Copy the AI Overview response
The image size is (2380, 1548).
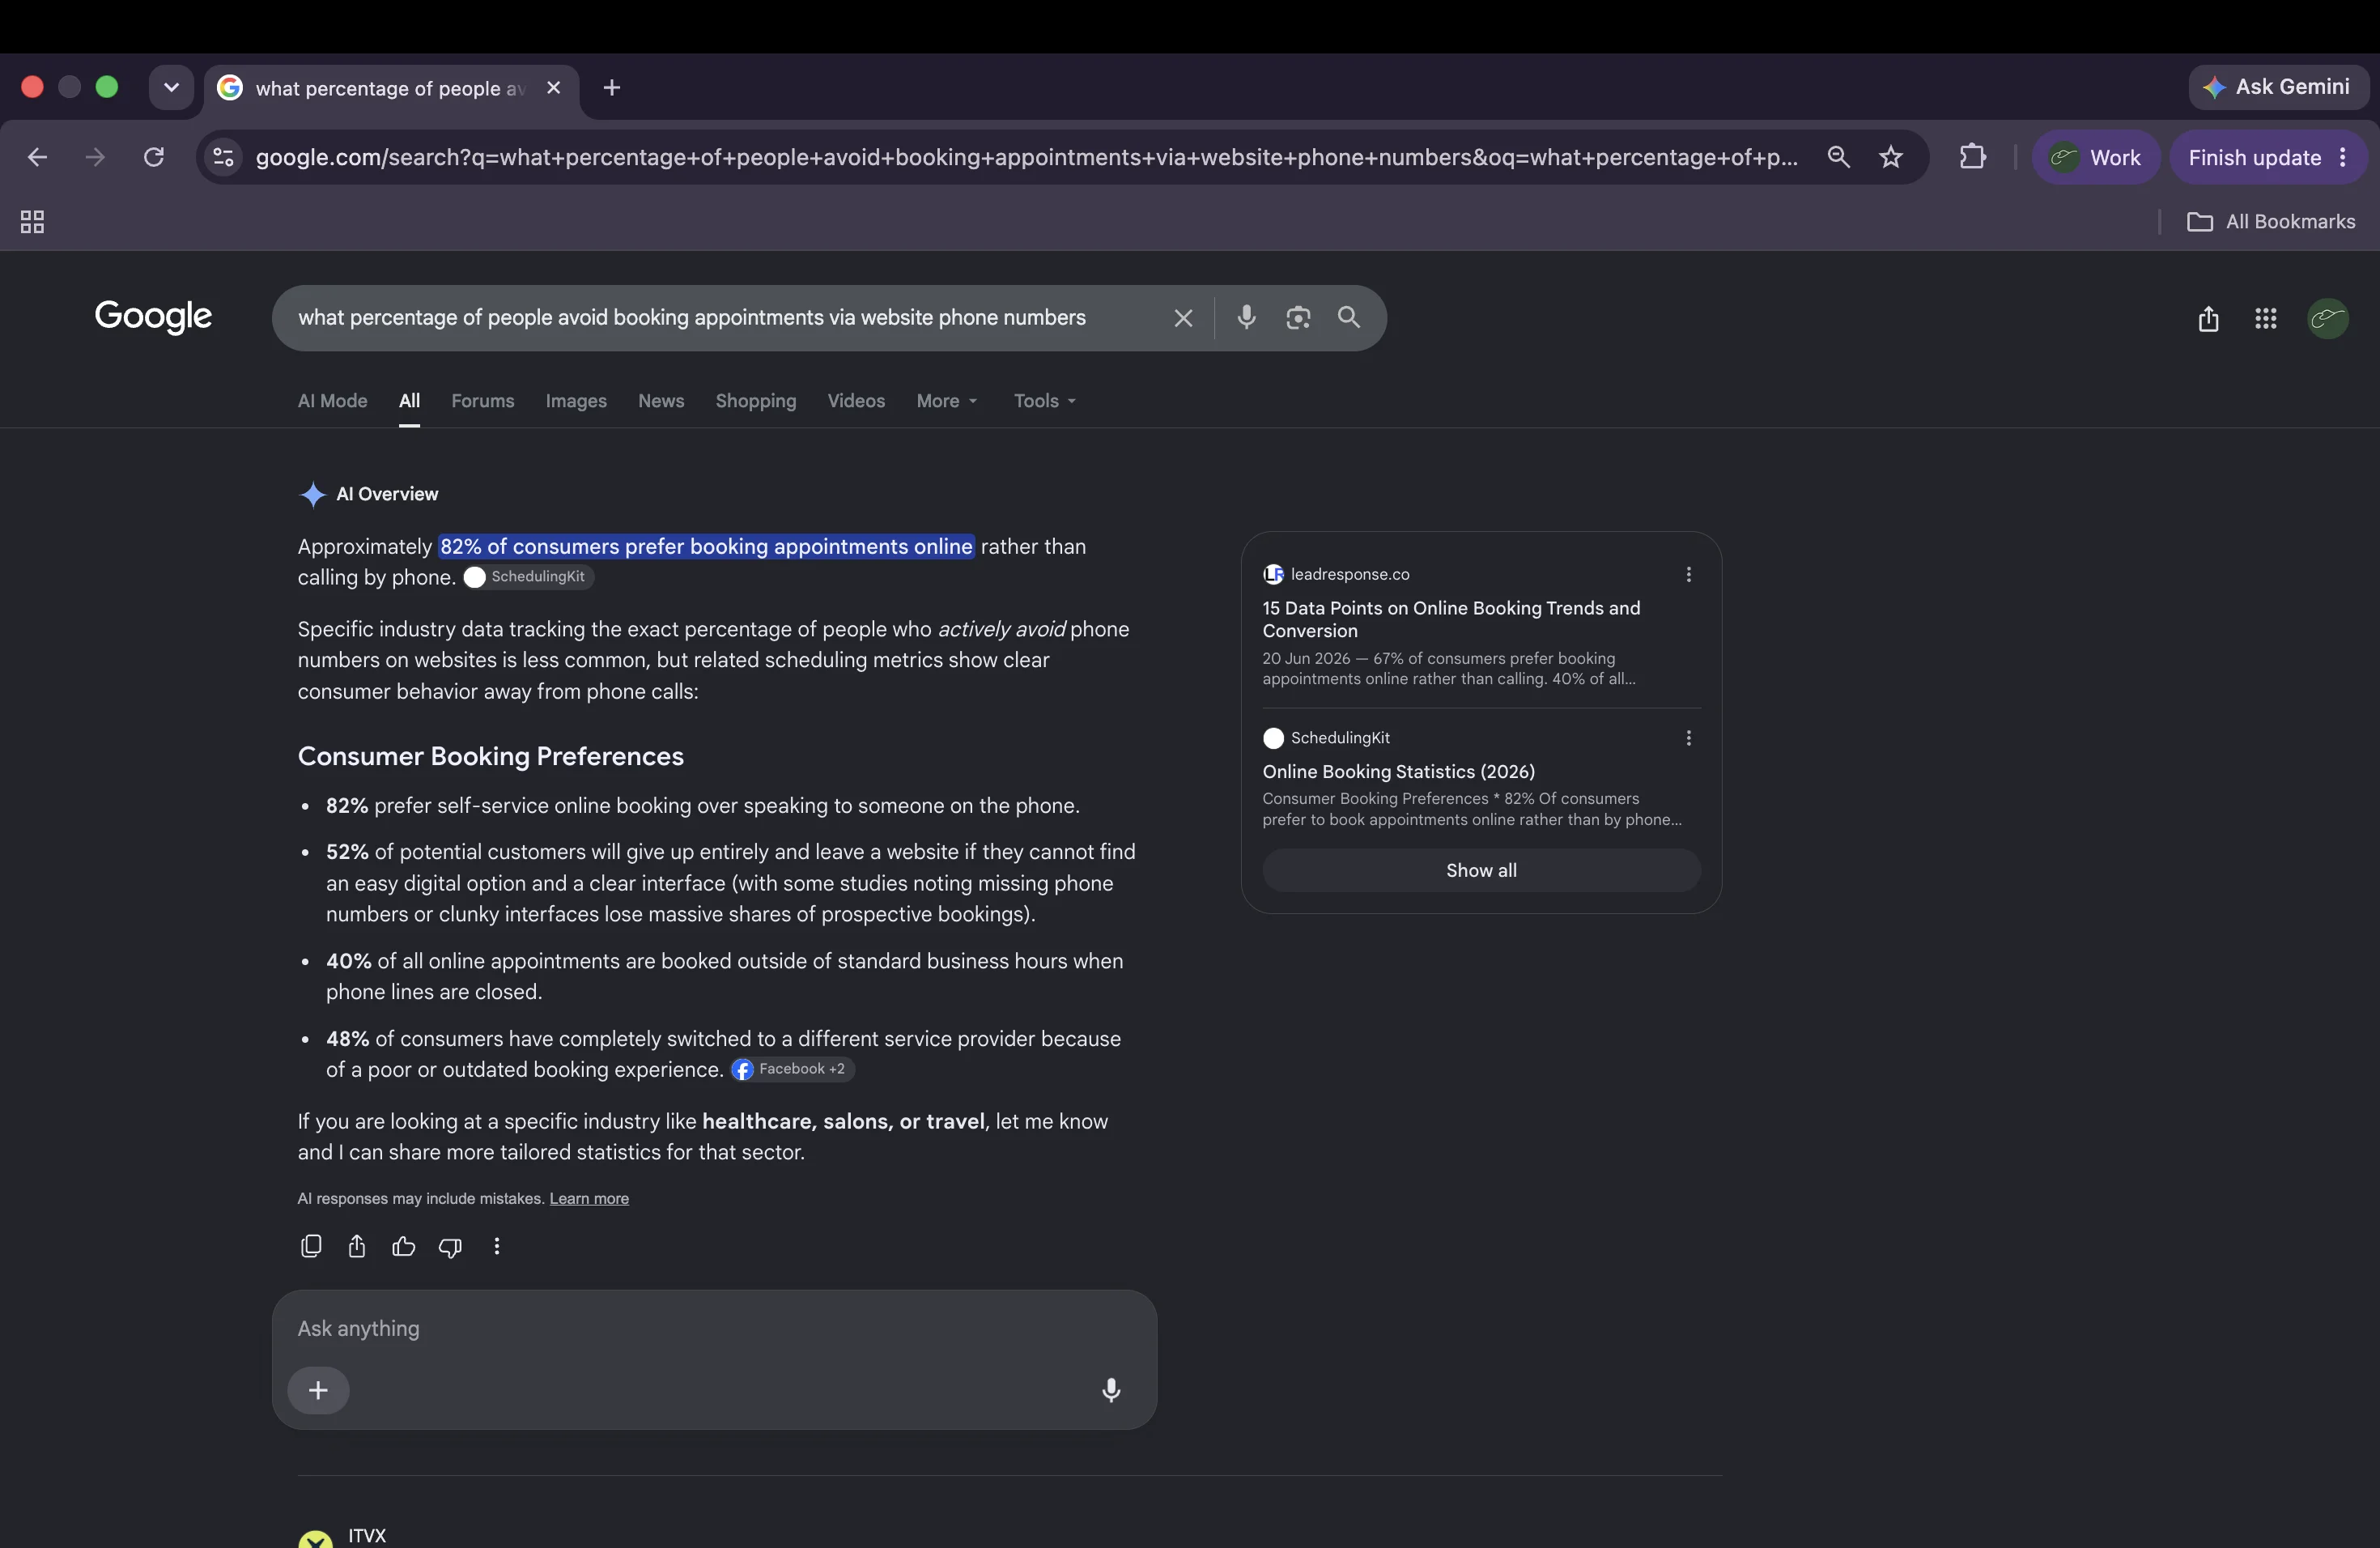pos(311,1246)
